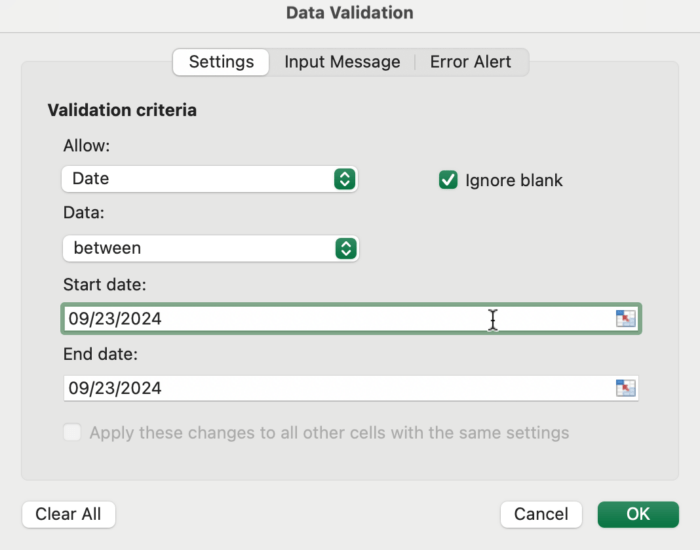Viewport: 700px width, 550px height.
Task: Click the green stepper arrows beside between
Action: [x=345, y=248]
